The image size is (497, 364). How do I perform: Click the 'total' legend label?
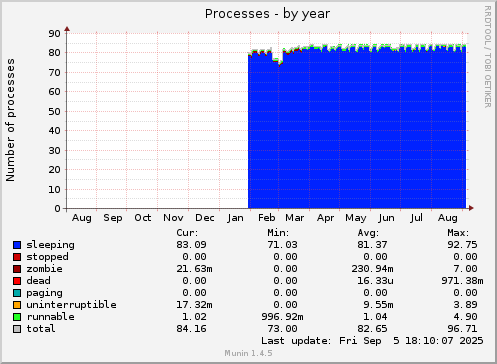(x=41, y=329)
